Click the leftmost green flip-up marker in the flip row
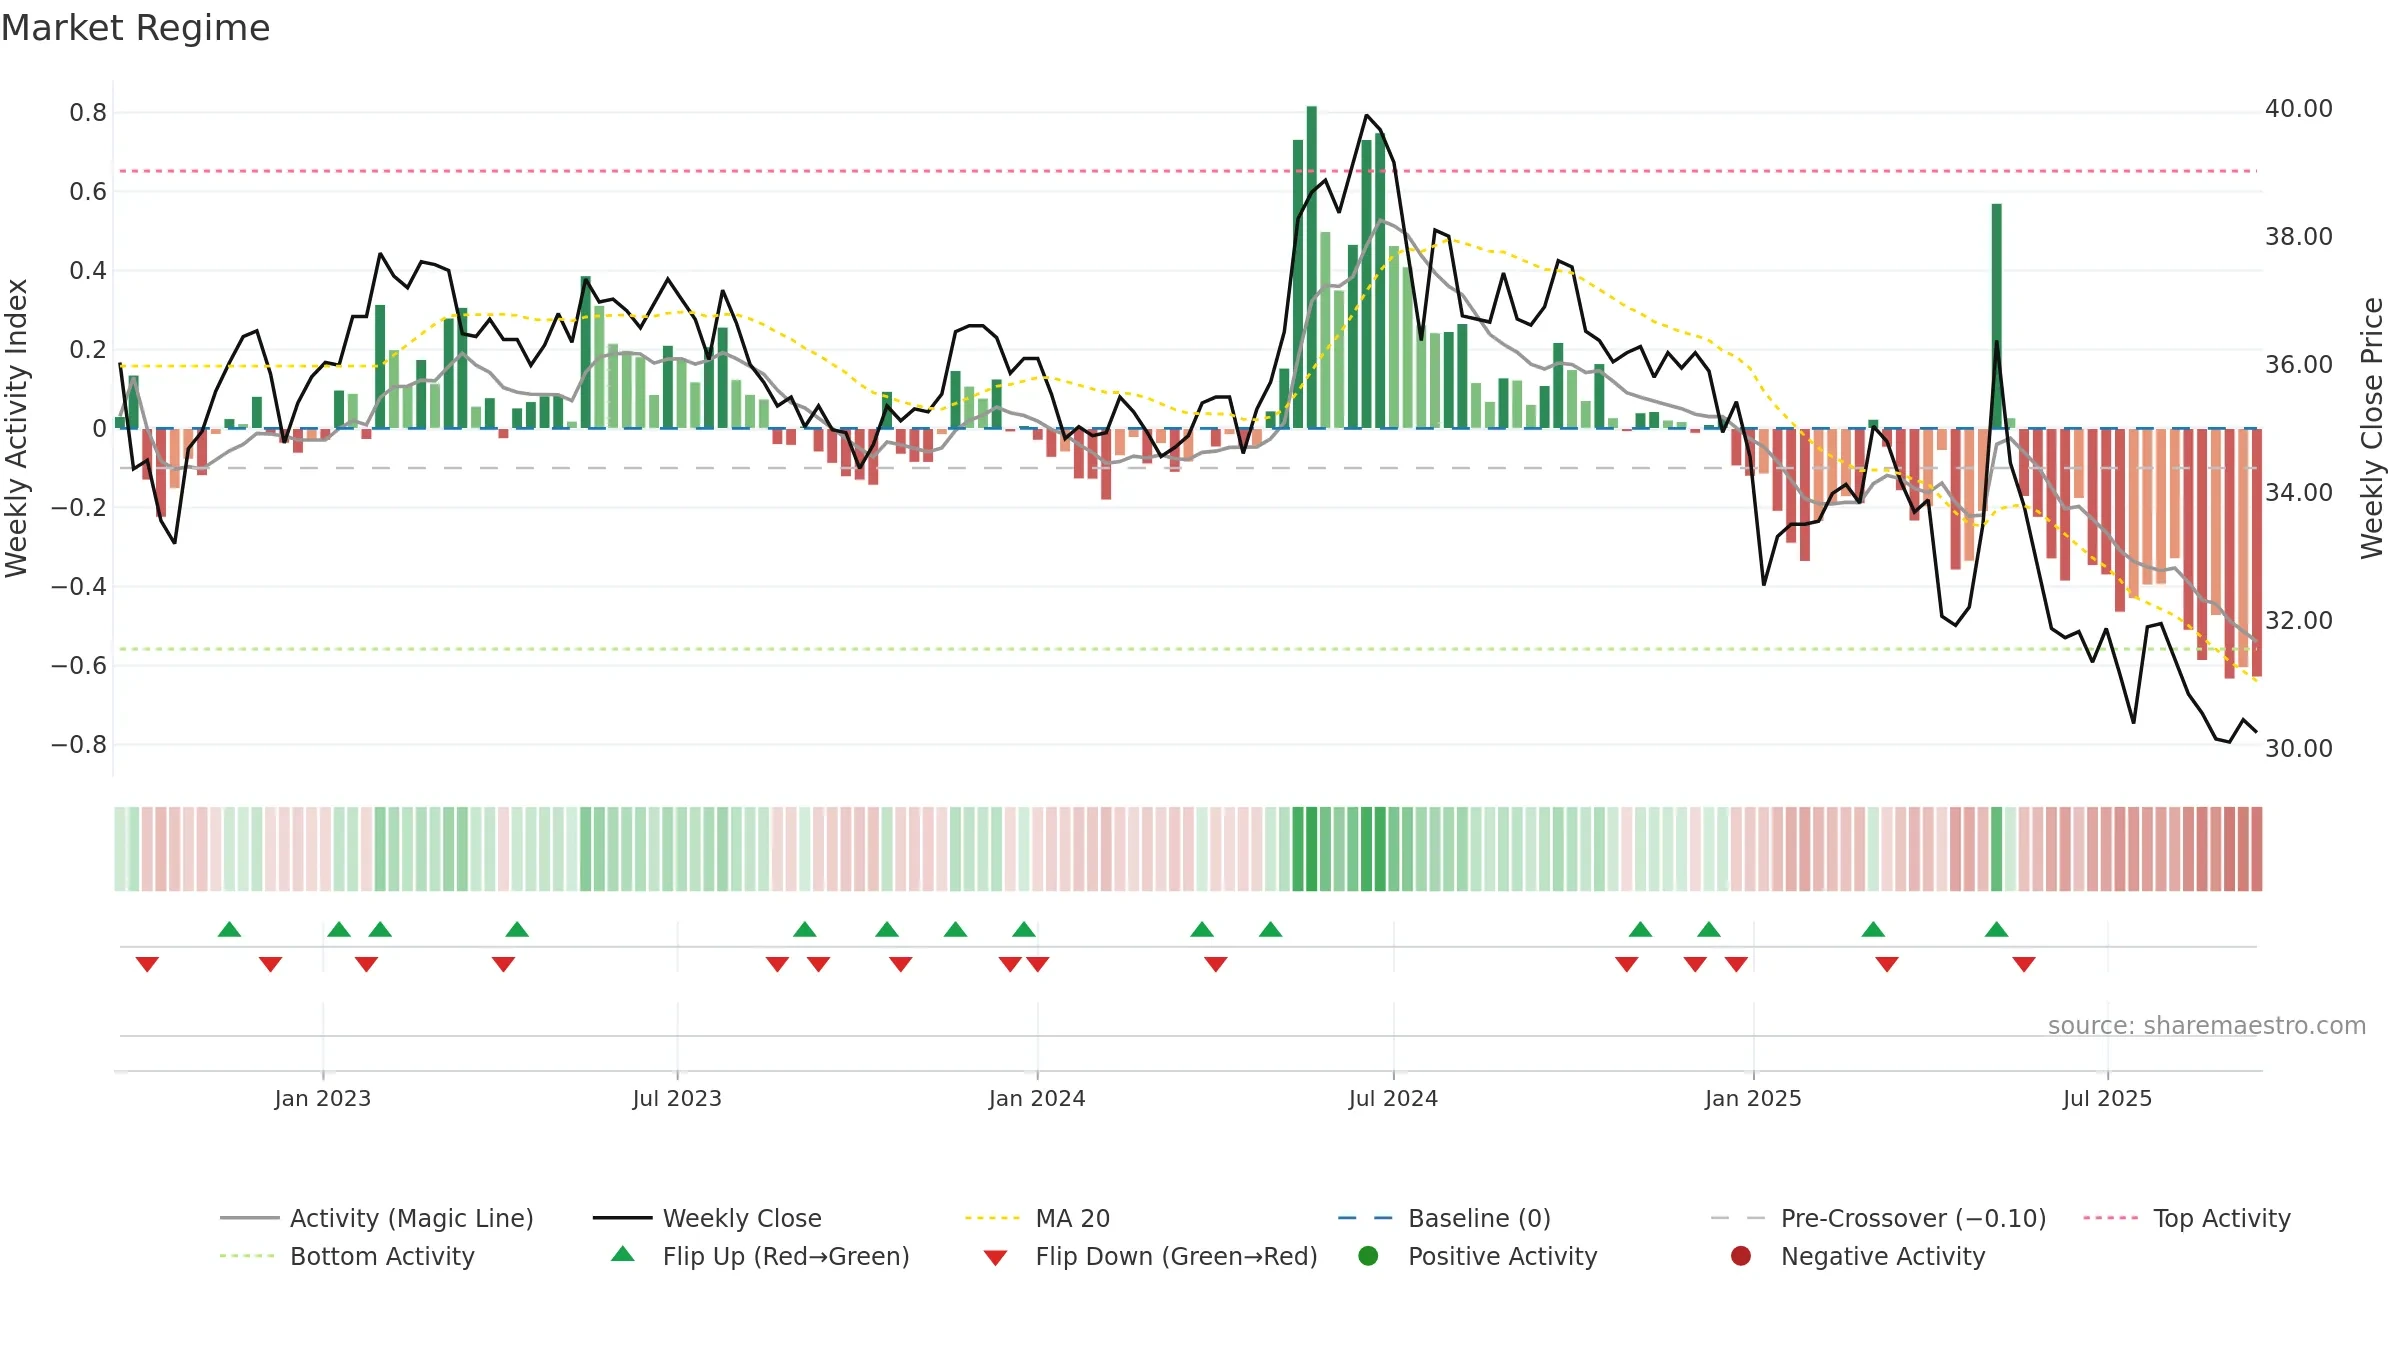2400x1350 pixels. [229, 930]
